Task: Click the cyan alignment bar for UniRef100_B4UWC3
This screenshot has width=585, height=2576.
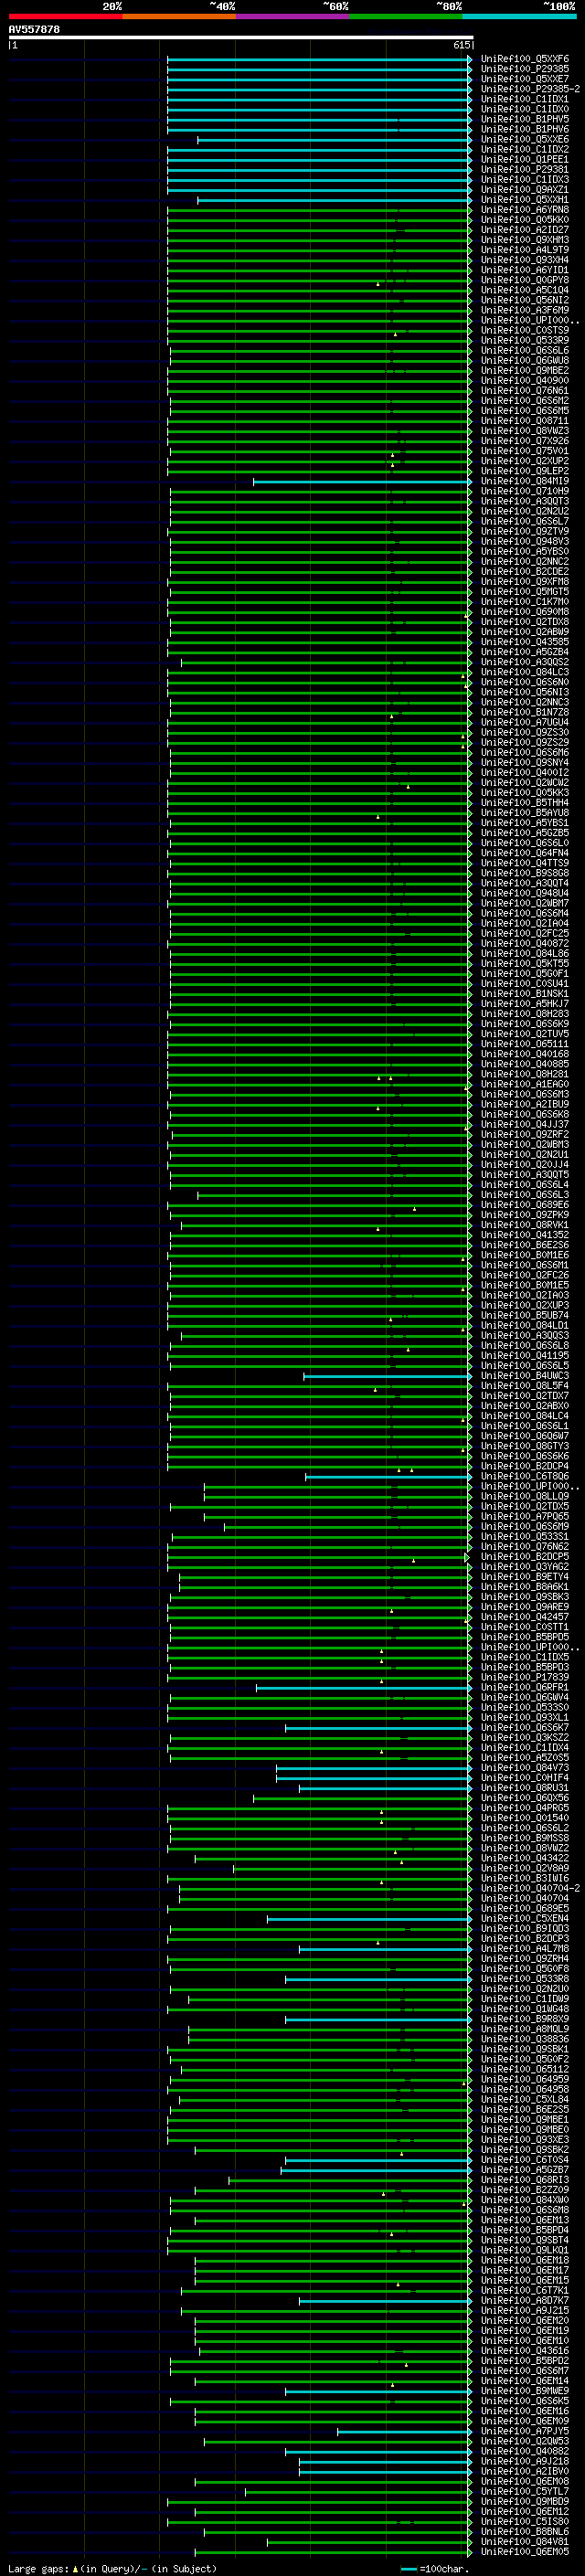Action: [x=387, y=1376]
